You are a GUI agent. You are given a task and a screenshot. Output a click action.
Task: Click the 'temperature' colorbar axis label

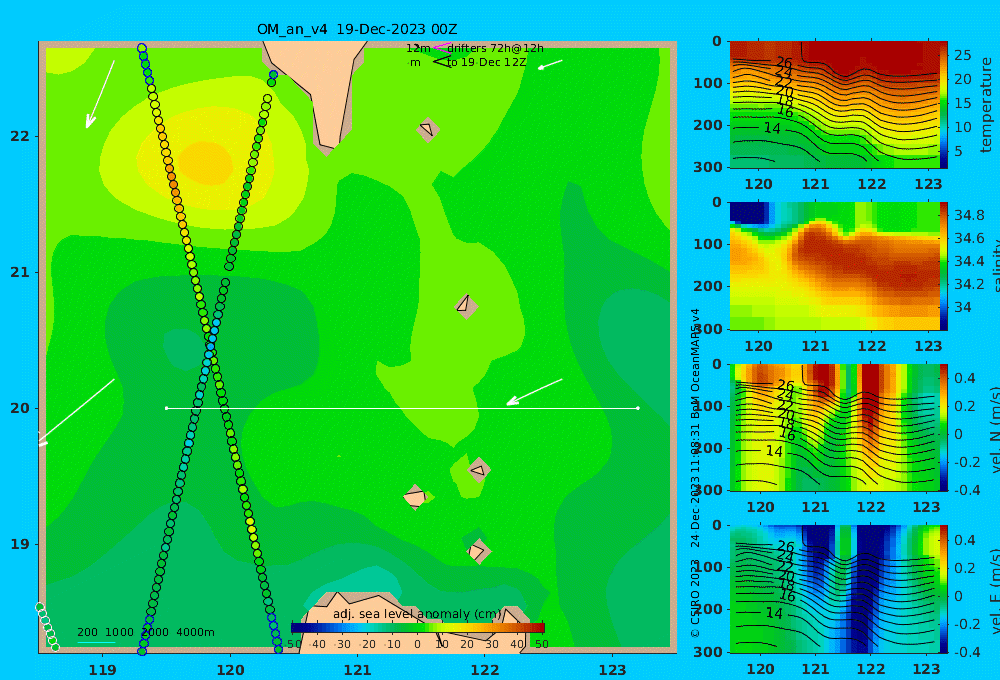pos(986,105)
